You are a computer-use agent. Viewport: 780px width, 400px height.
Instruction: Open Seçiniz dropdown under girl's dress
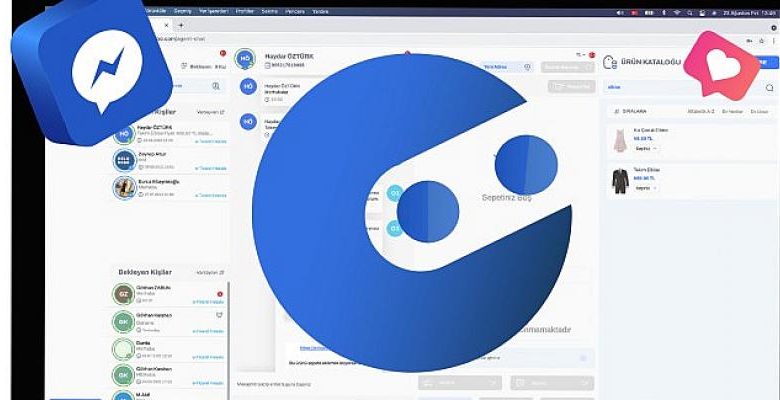(646, 148)
